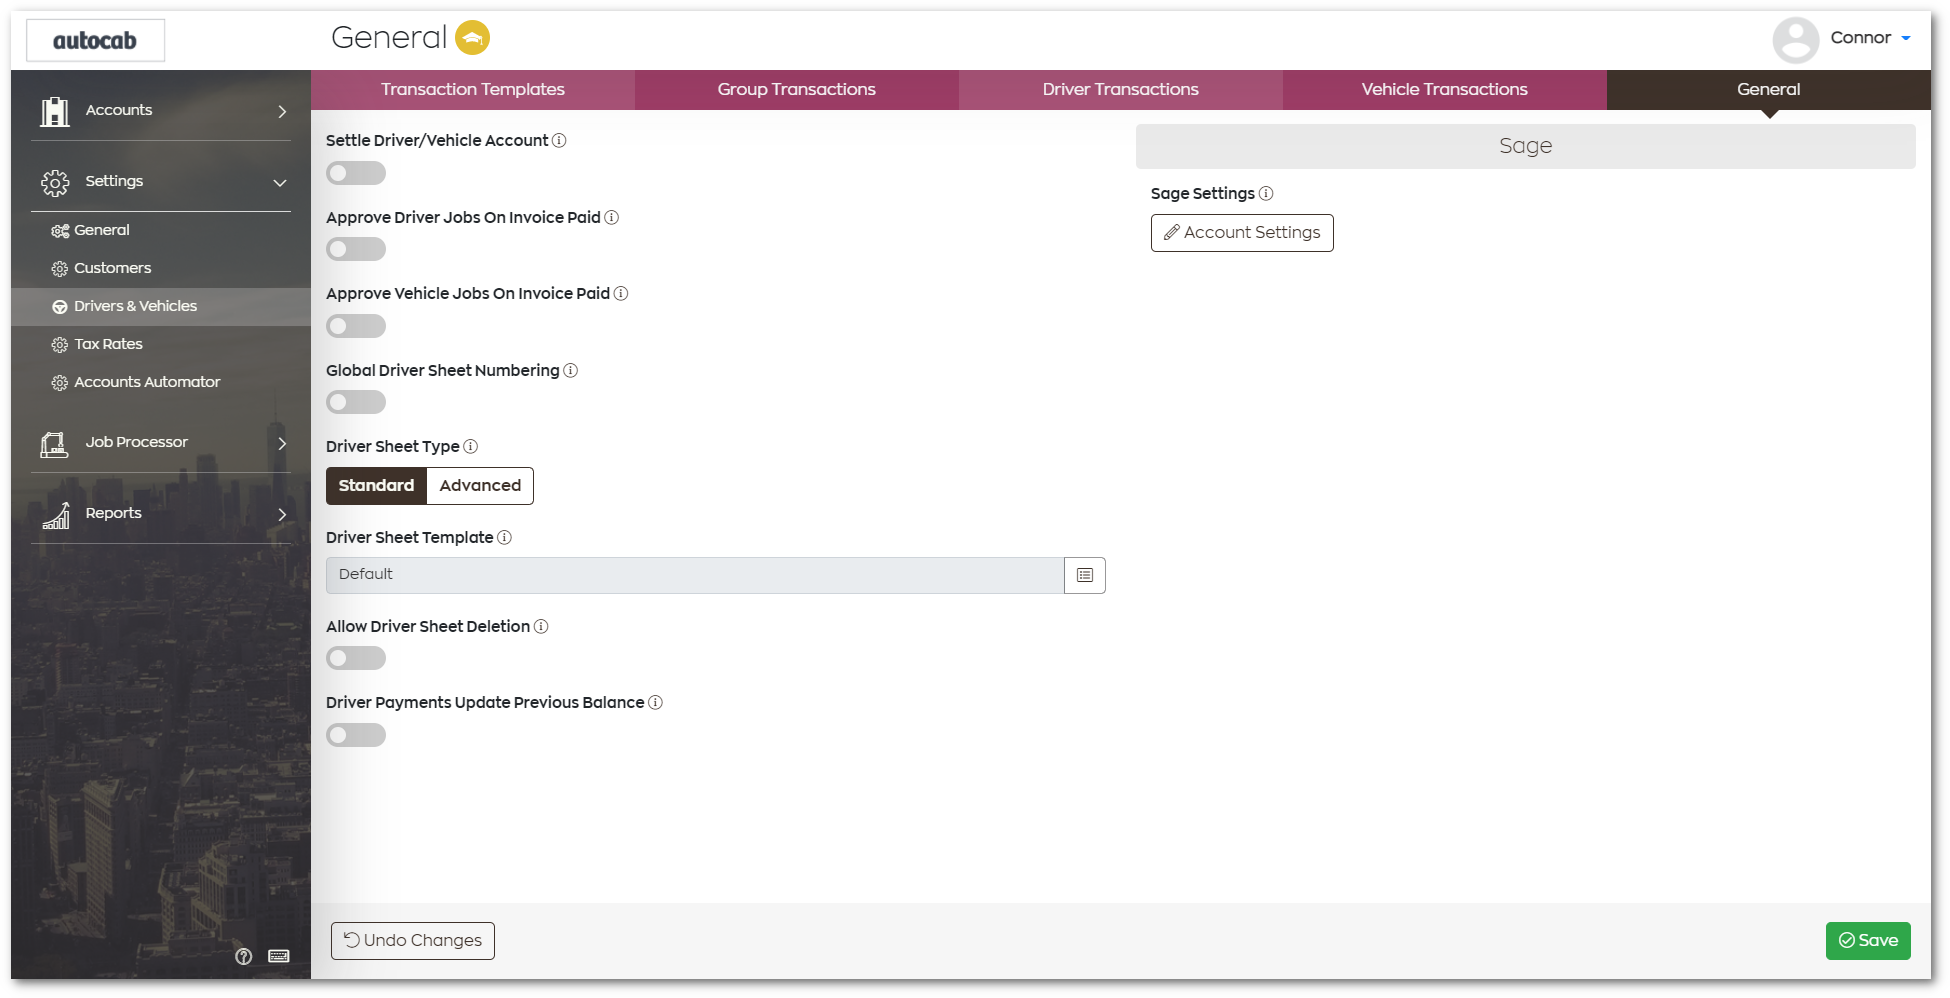Click the Driver Sheet Template Default field

pyautogui.click(x=695, y=575)
